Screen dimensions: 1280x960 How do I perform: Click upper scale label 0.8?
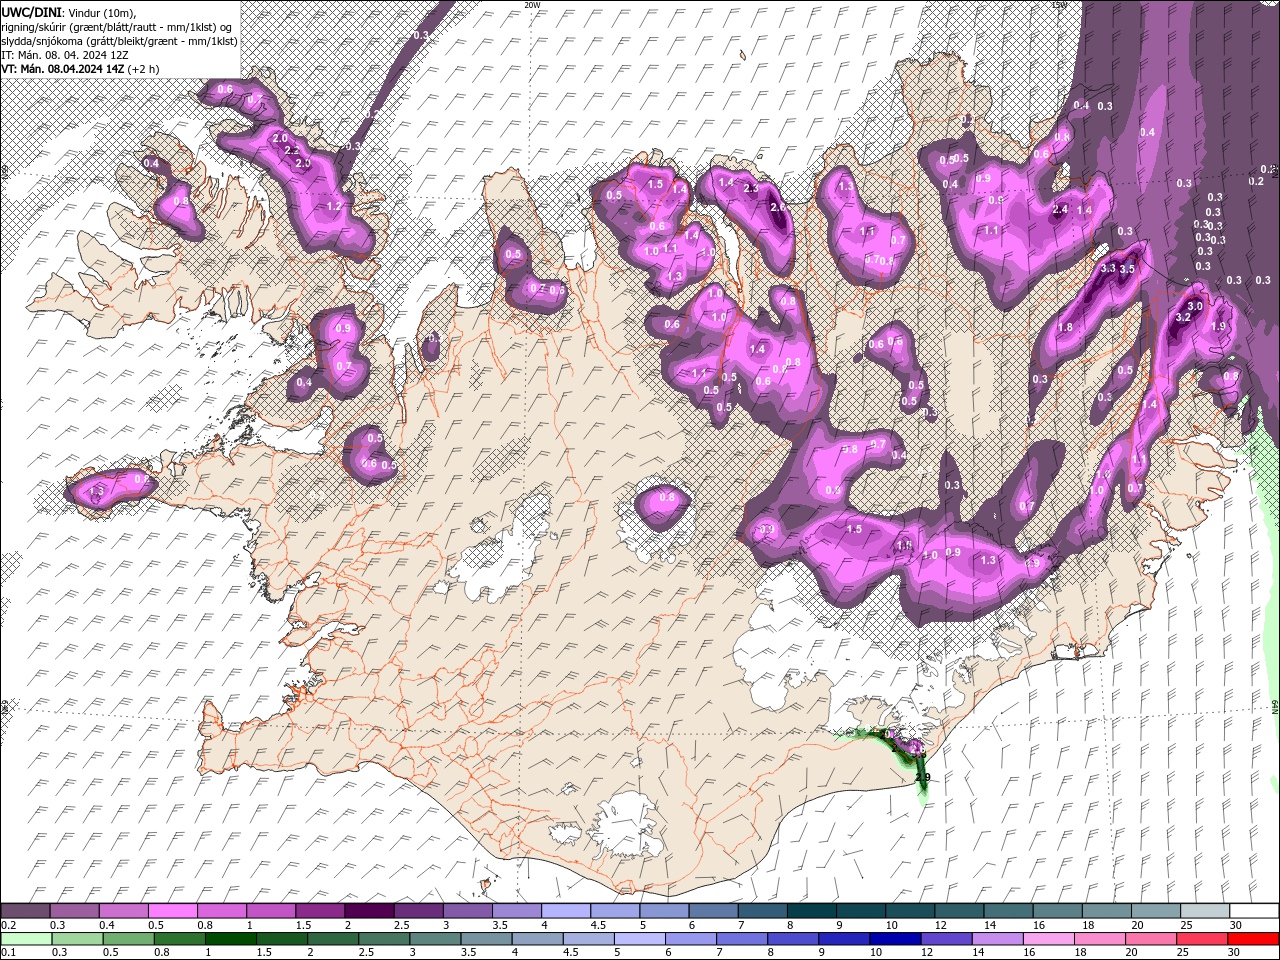pyautogui.click(x=205, y=925)
